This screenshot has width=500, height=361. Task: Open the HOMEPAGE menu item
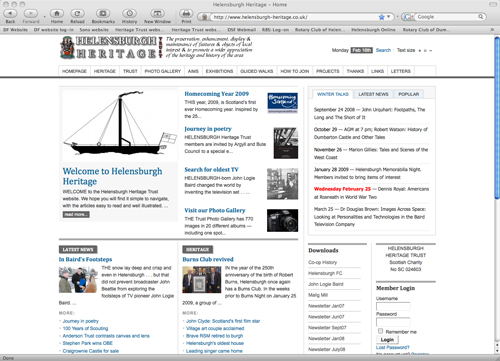(x=74, y=71)
